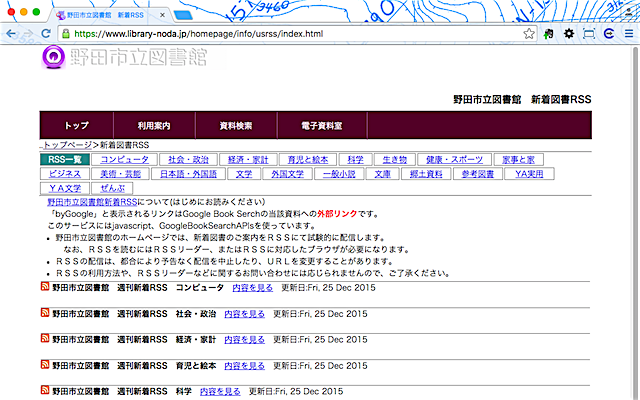The height and width of the screenshot is (400, 640).
Task: Click the circular E extension icon
Action: pos(609,33)
